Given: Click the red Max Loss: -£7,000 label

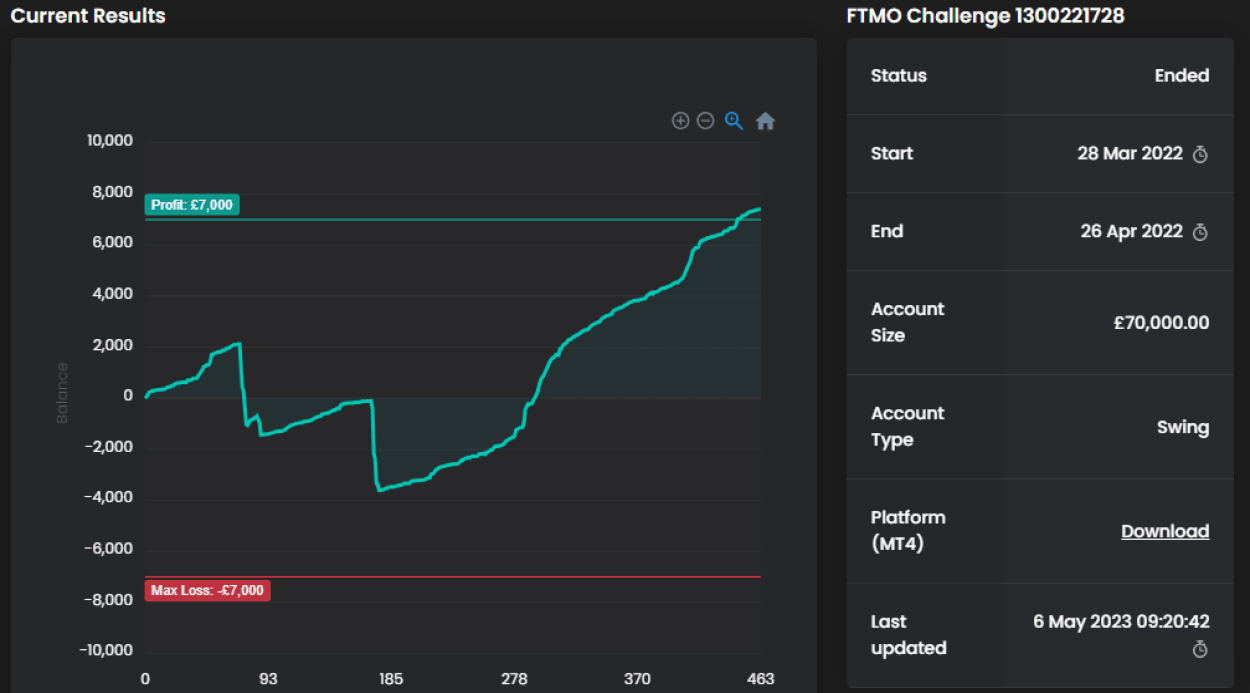Looking at the screenshot, I should (207, 590).
